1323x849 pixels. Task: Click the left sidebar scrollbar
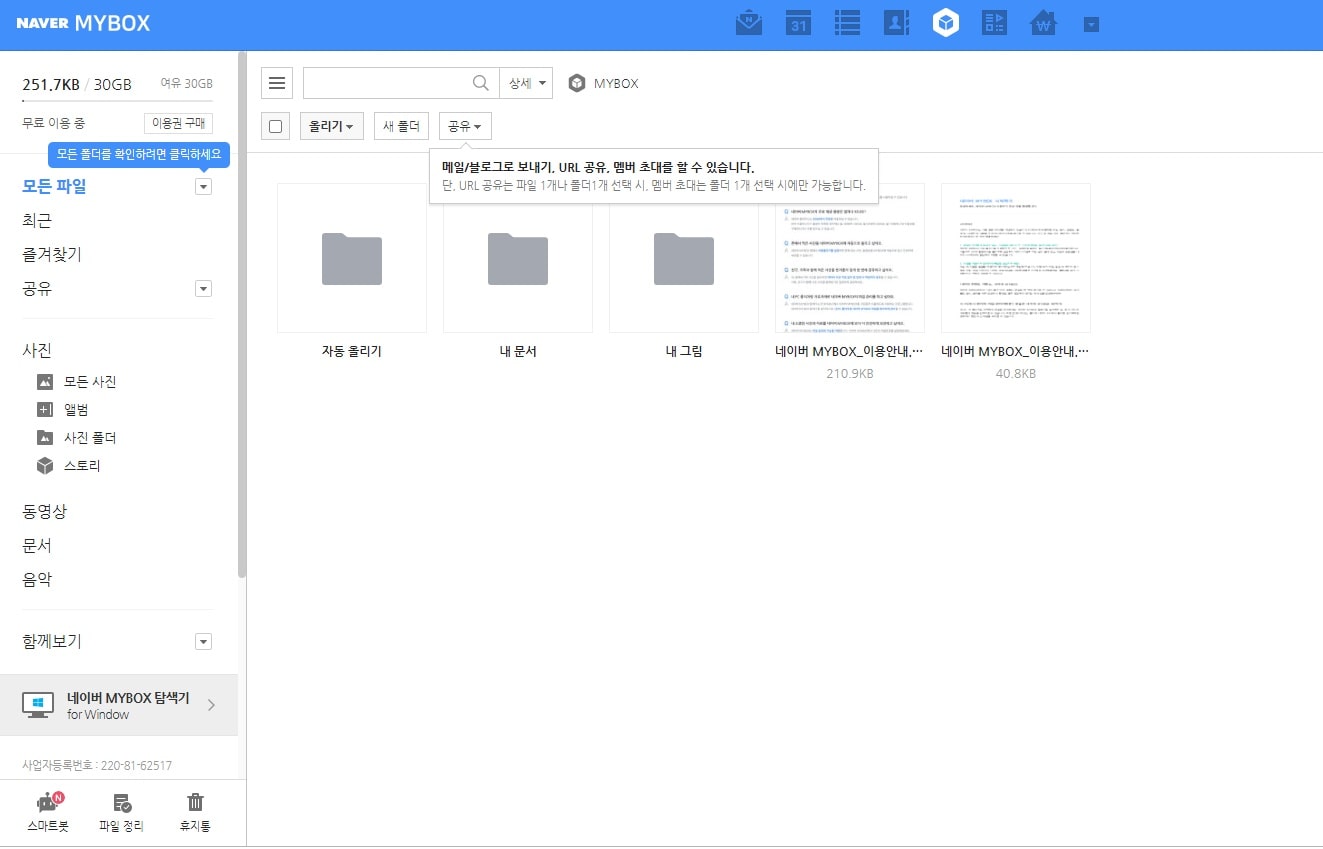tap(241, 315)
